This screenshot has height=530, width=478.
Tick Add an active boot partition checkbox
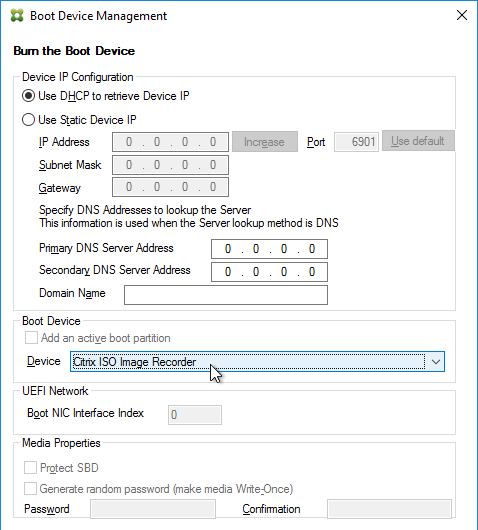[x=31, y=338]
